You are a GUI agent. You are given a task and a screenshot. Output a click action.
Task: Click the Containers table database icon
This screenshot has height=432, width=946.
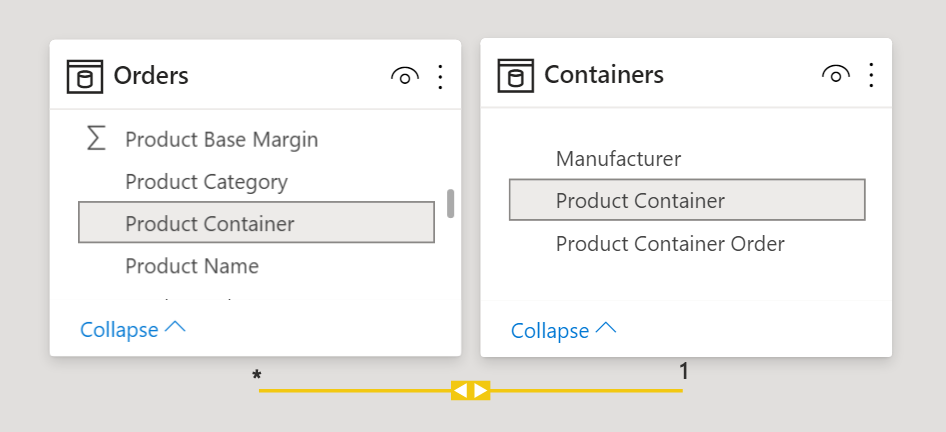pyautogui.click(x=515, y=75)
